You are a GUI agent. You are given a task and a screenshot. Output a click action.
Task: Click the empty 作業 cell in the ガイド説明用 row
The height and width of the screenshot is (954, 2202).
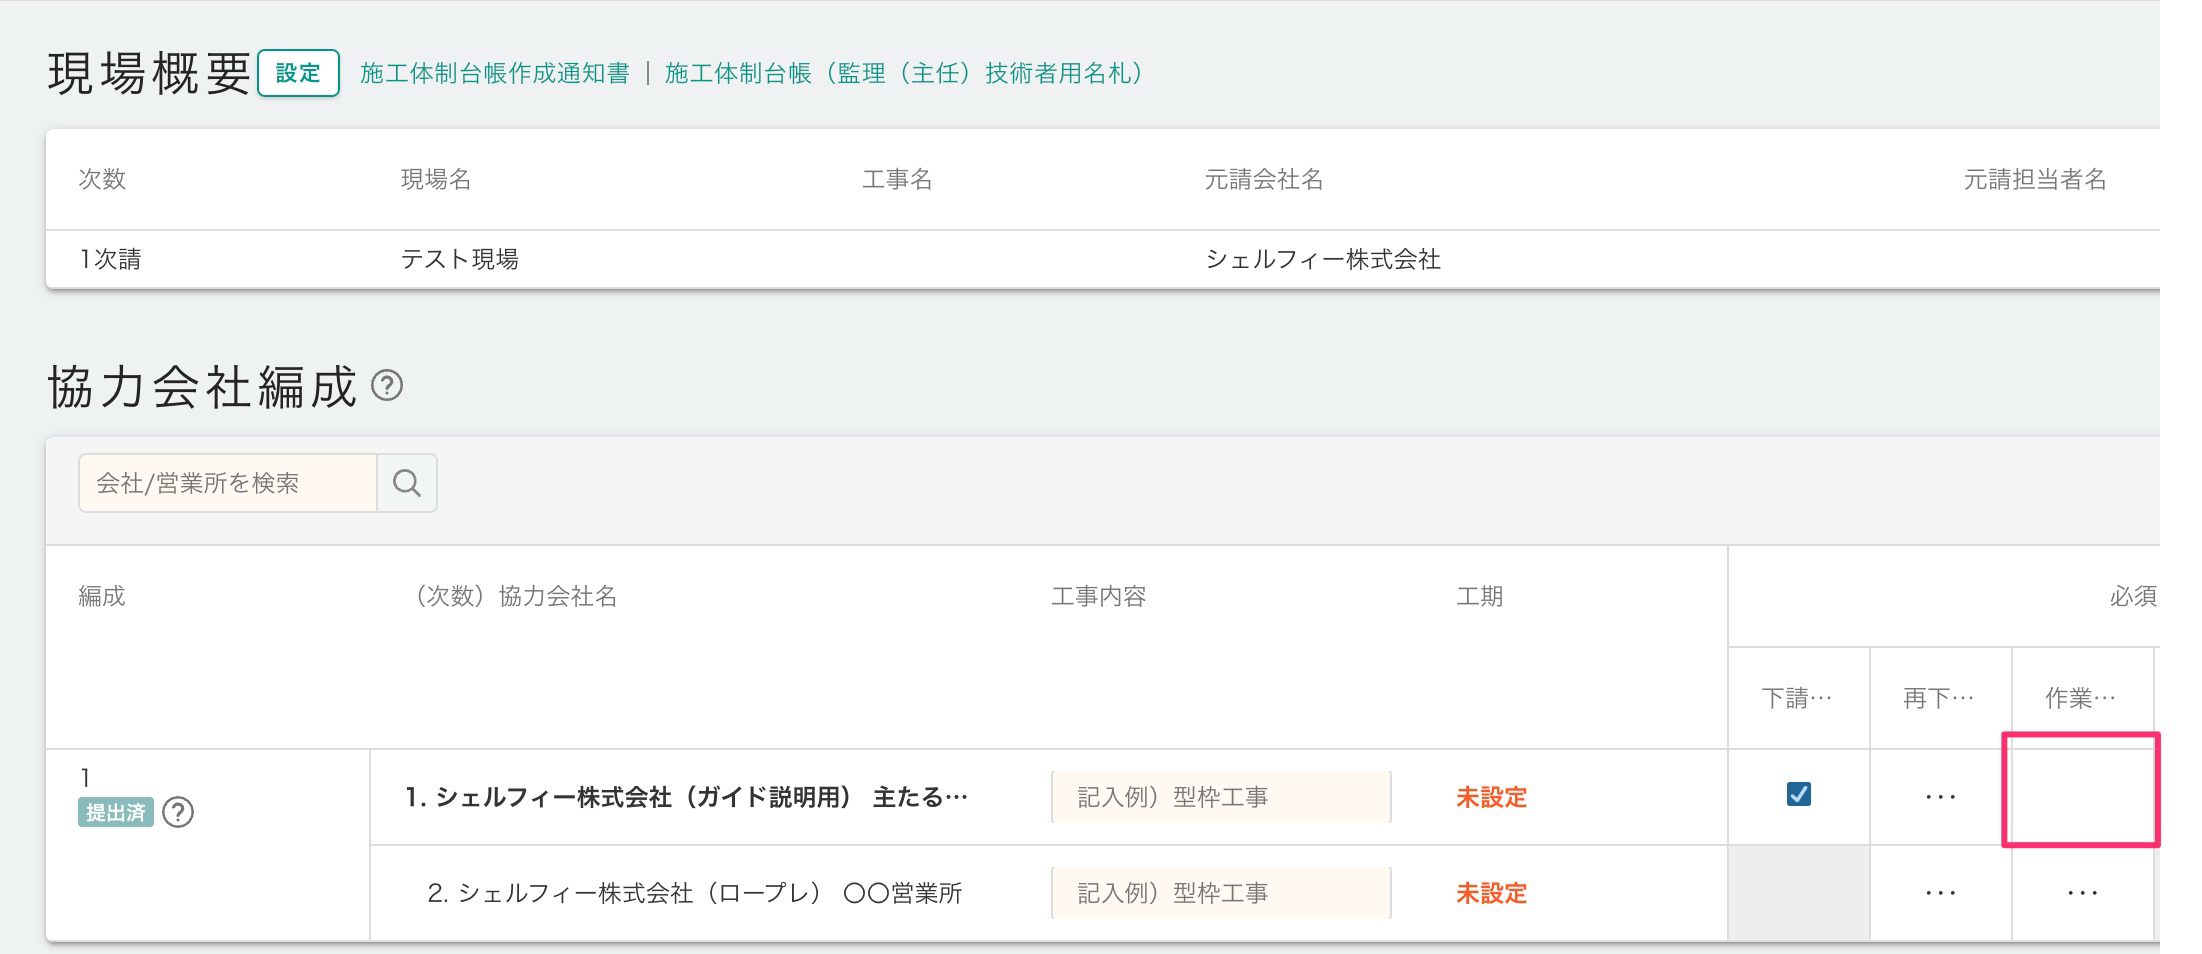2080,791
